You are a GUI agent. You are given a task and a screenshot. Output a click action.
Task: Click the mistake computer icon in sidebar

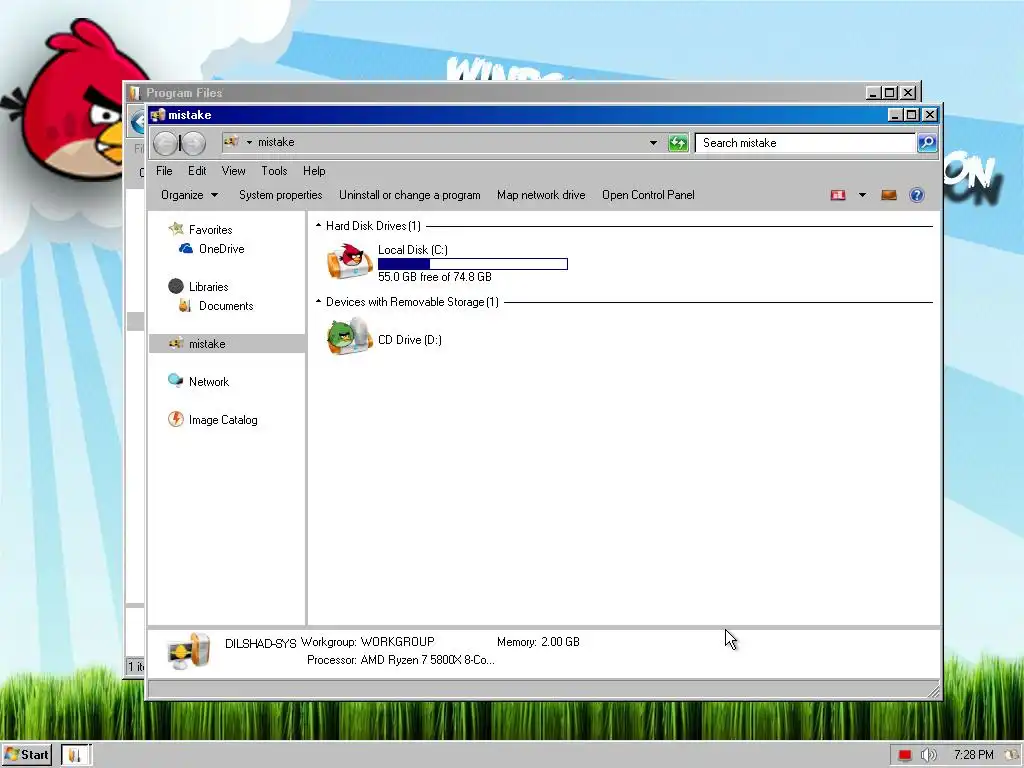(x=176, y=343)
